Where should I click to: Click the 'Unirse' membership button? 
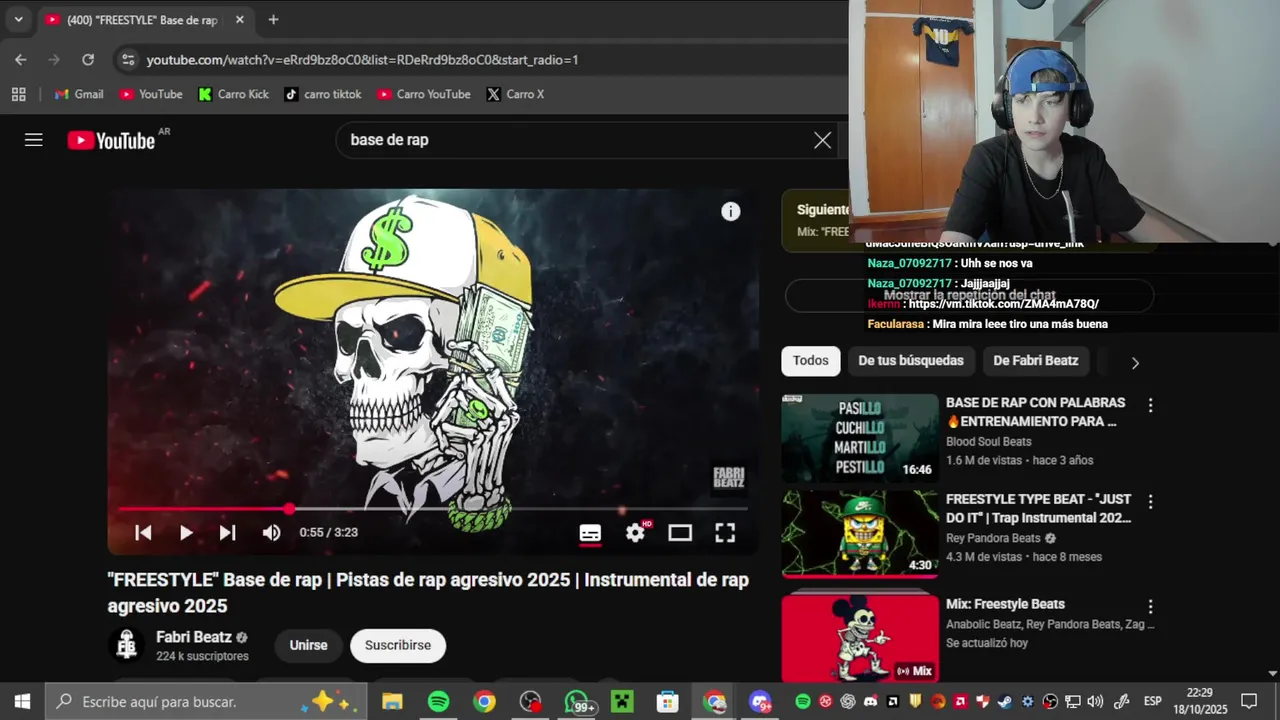tap(308, 646)
